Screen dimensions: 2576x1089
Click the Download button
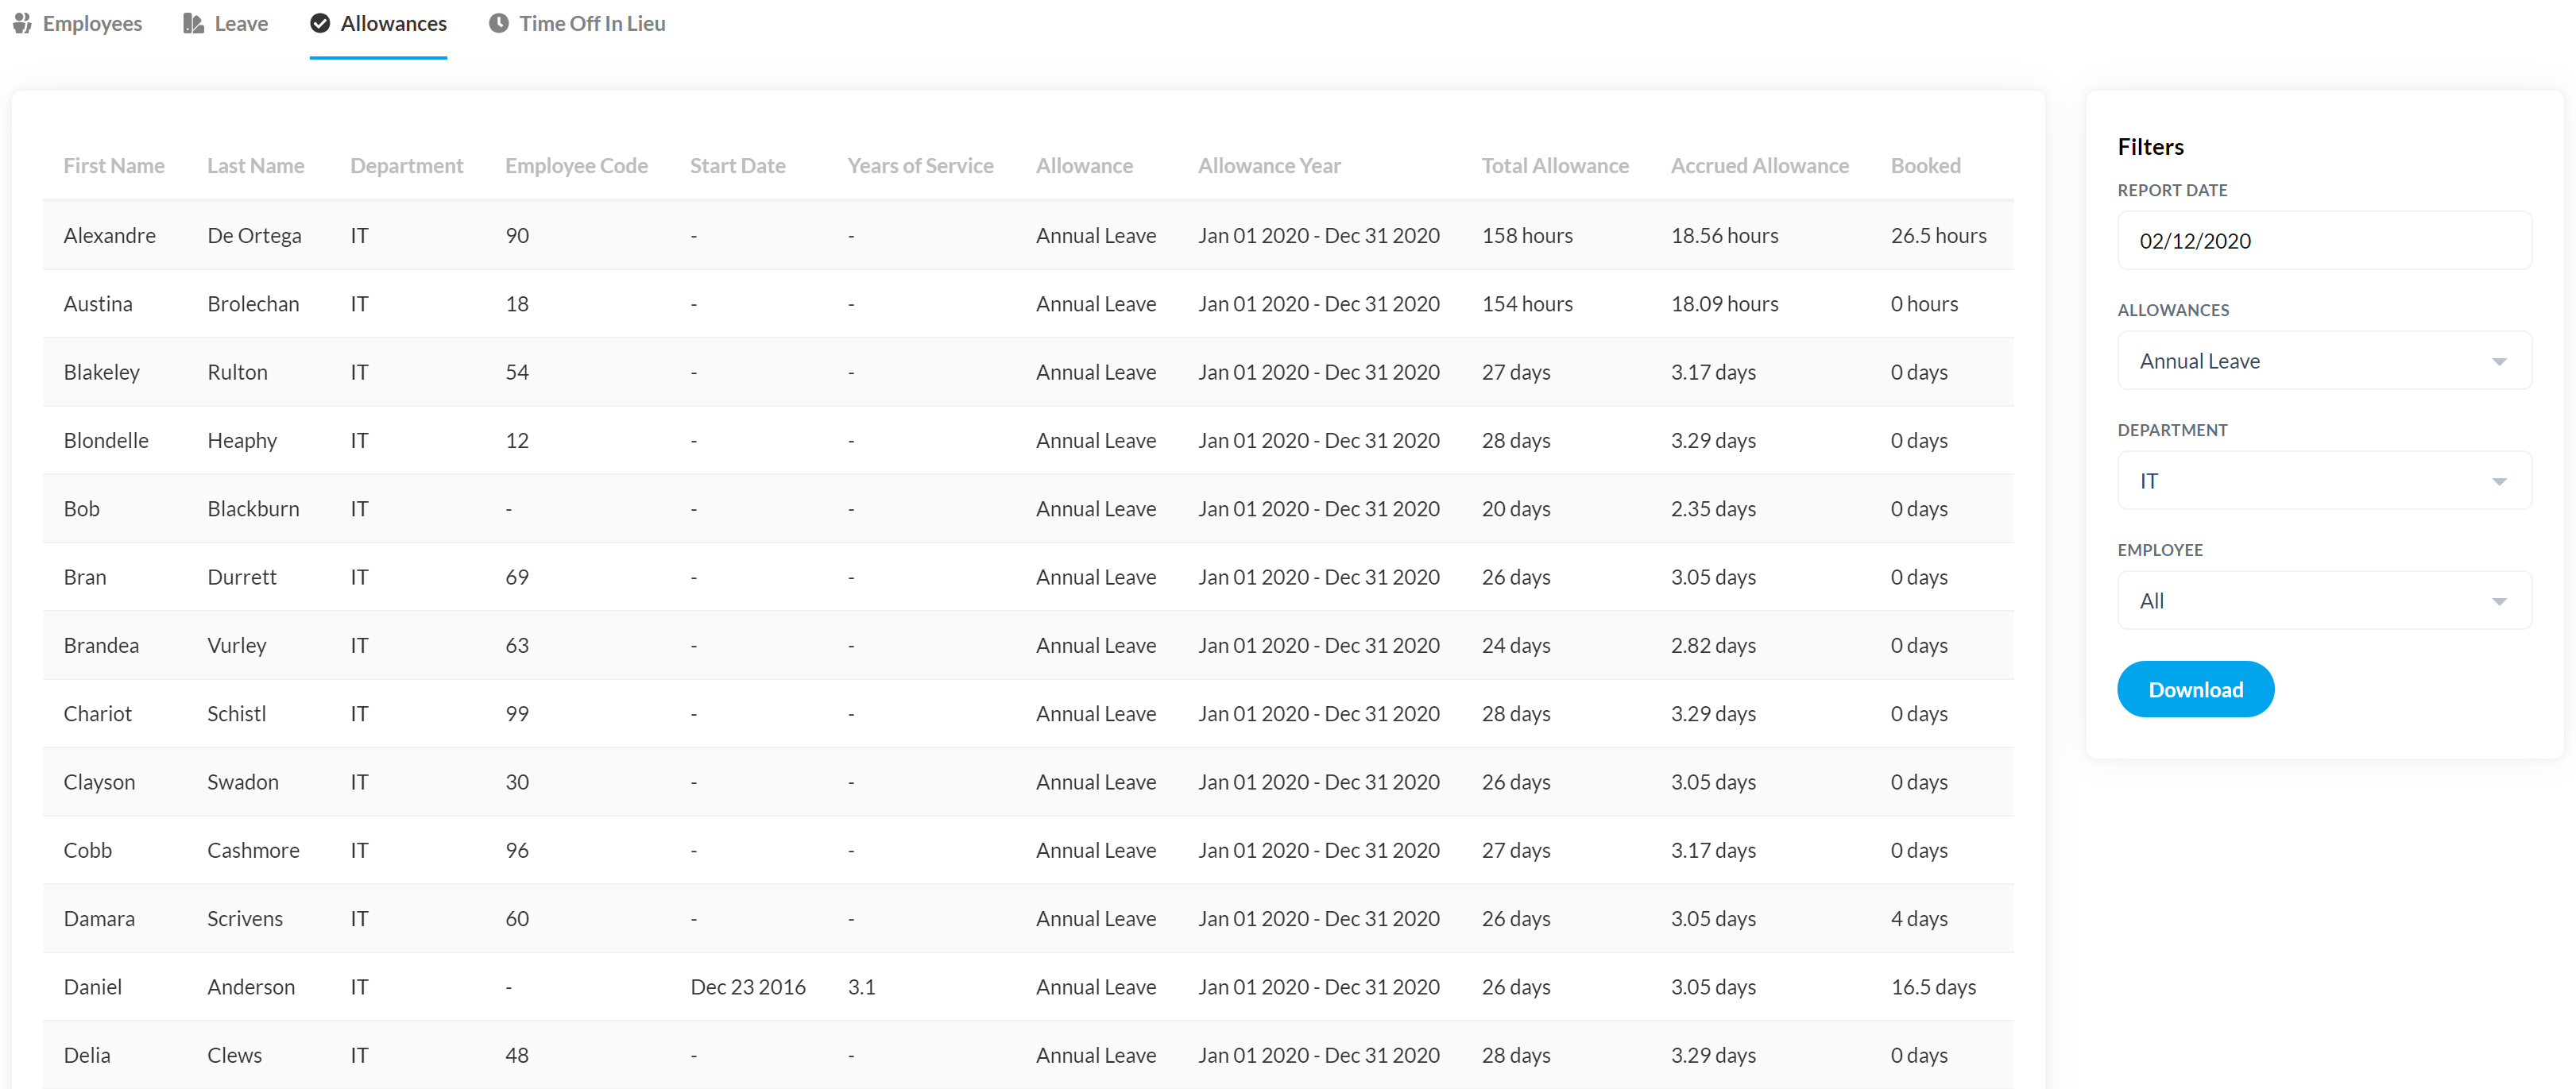click(x=2195, y=689)
